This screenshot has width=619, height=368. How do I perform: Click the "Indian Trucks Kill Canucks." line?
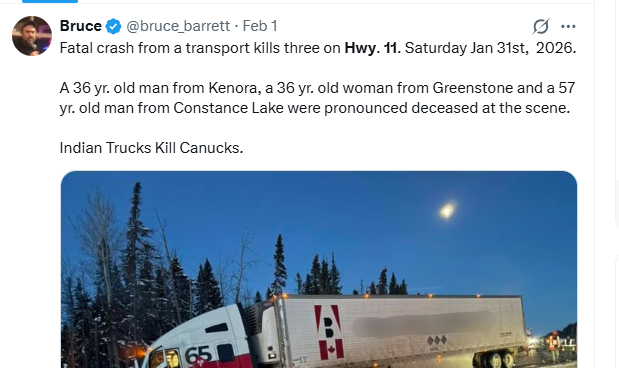pos(151,148)
